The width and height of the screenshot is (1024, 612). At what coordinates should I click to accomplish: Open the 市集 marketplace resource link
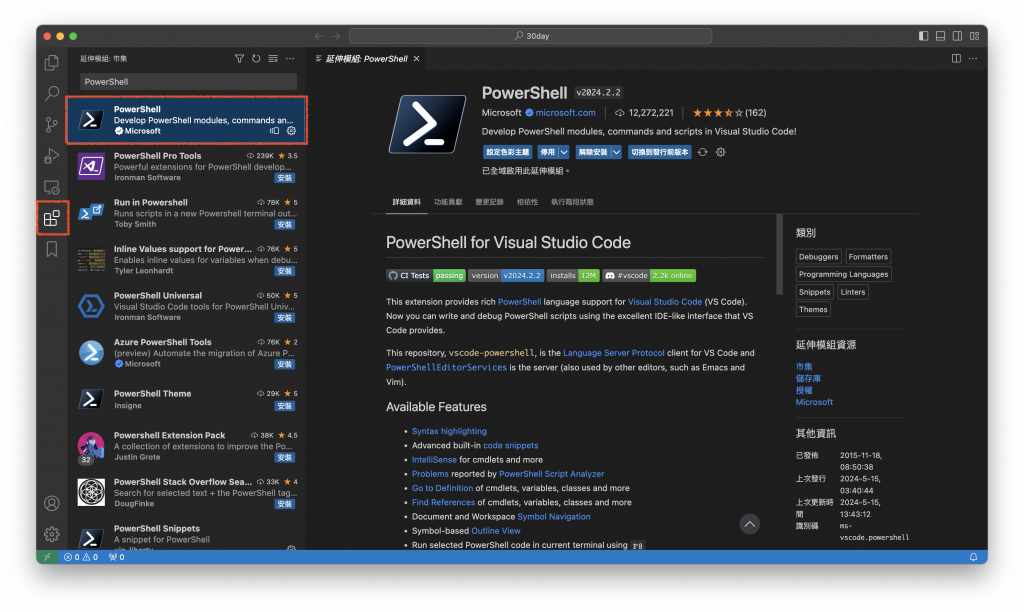tap(804, 367)
